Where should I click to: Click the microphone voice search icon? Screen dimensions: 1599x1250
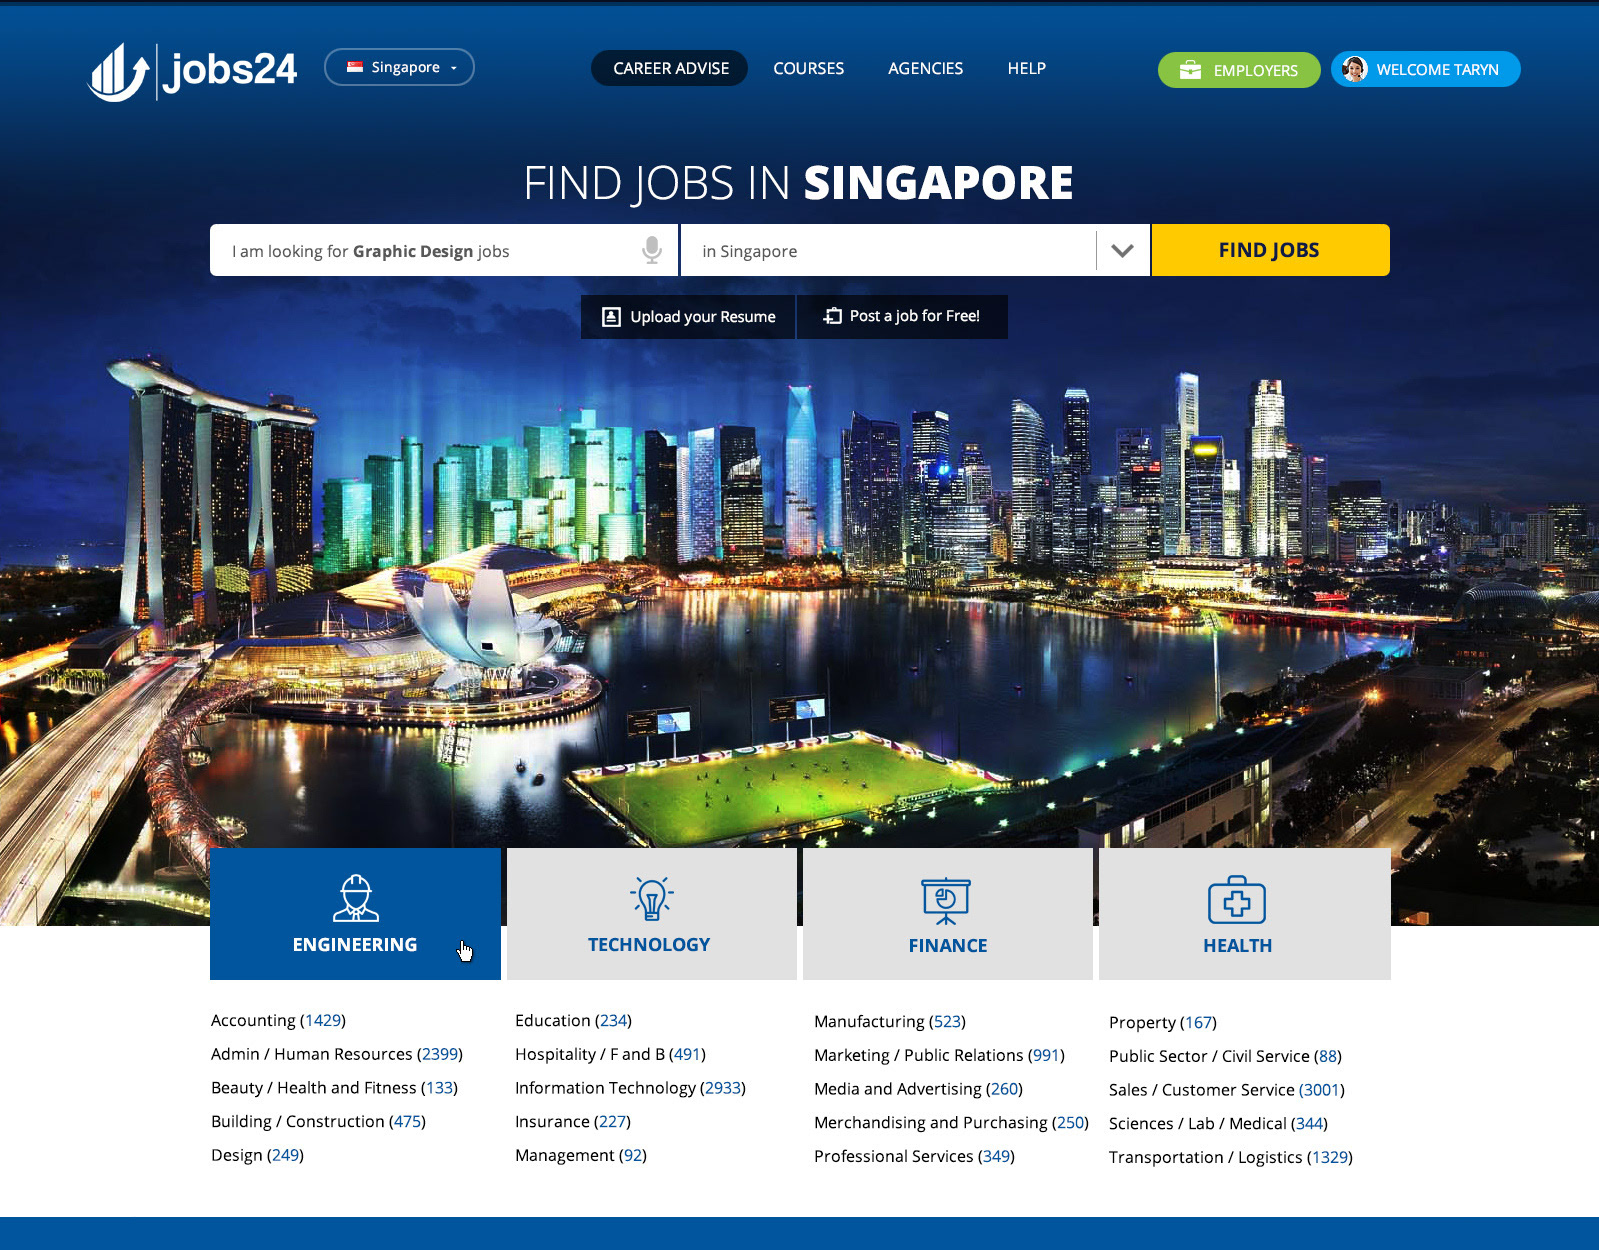(x=652, y=250)
